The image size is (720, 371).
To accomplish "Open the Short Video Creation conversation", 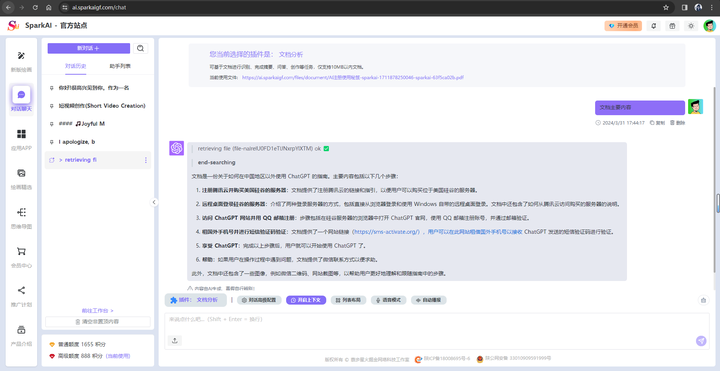I will pos(98,106).
